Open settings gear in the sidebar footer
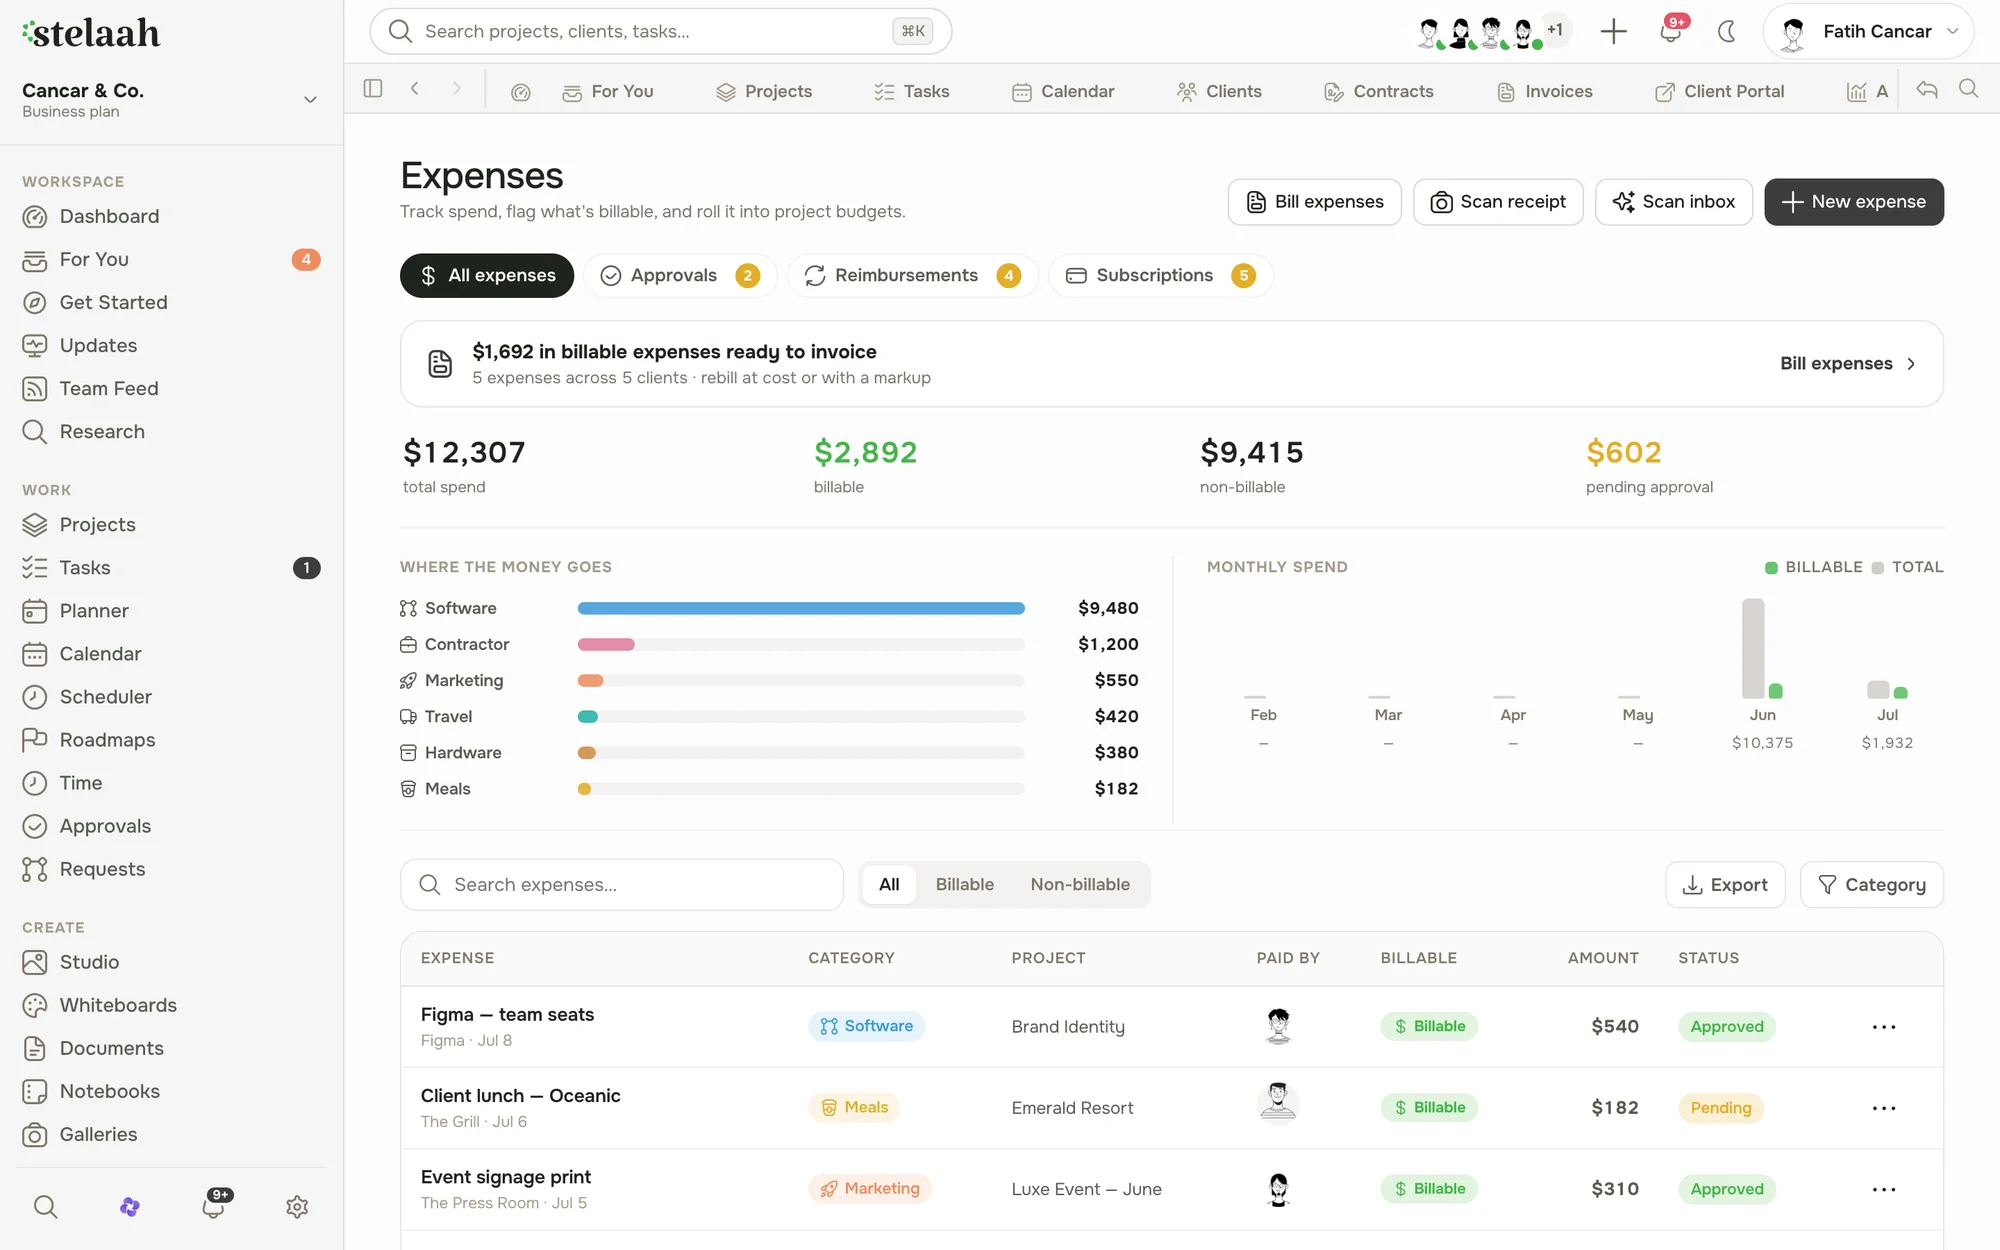Screen dimensions: 2000x1250 [297, 1207]
